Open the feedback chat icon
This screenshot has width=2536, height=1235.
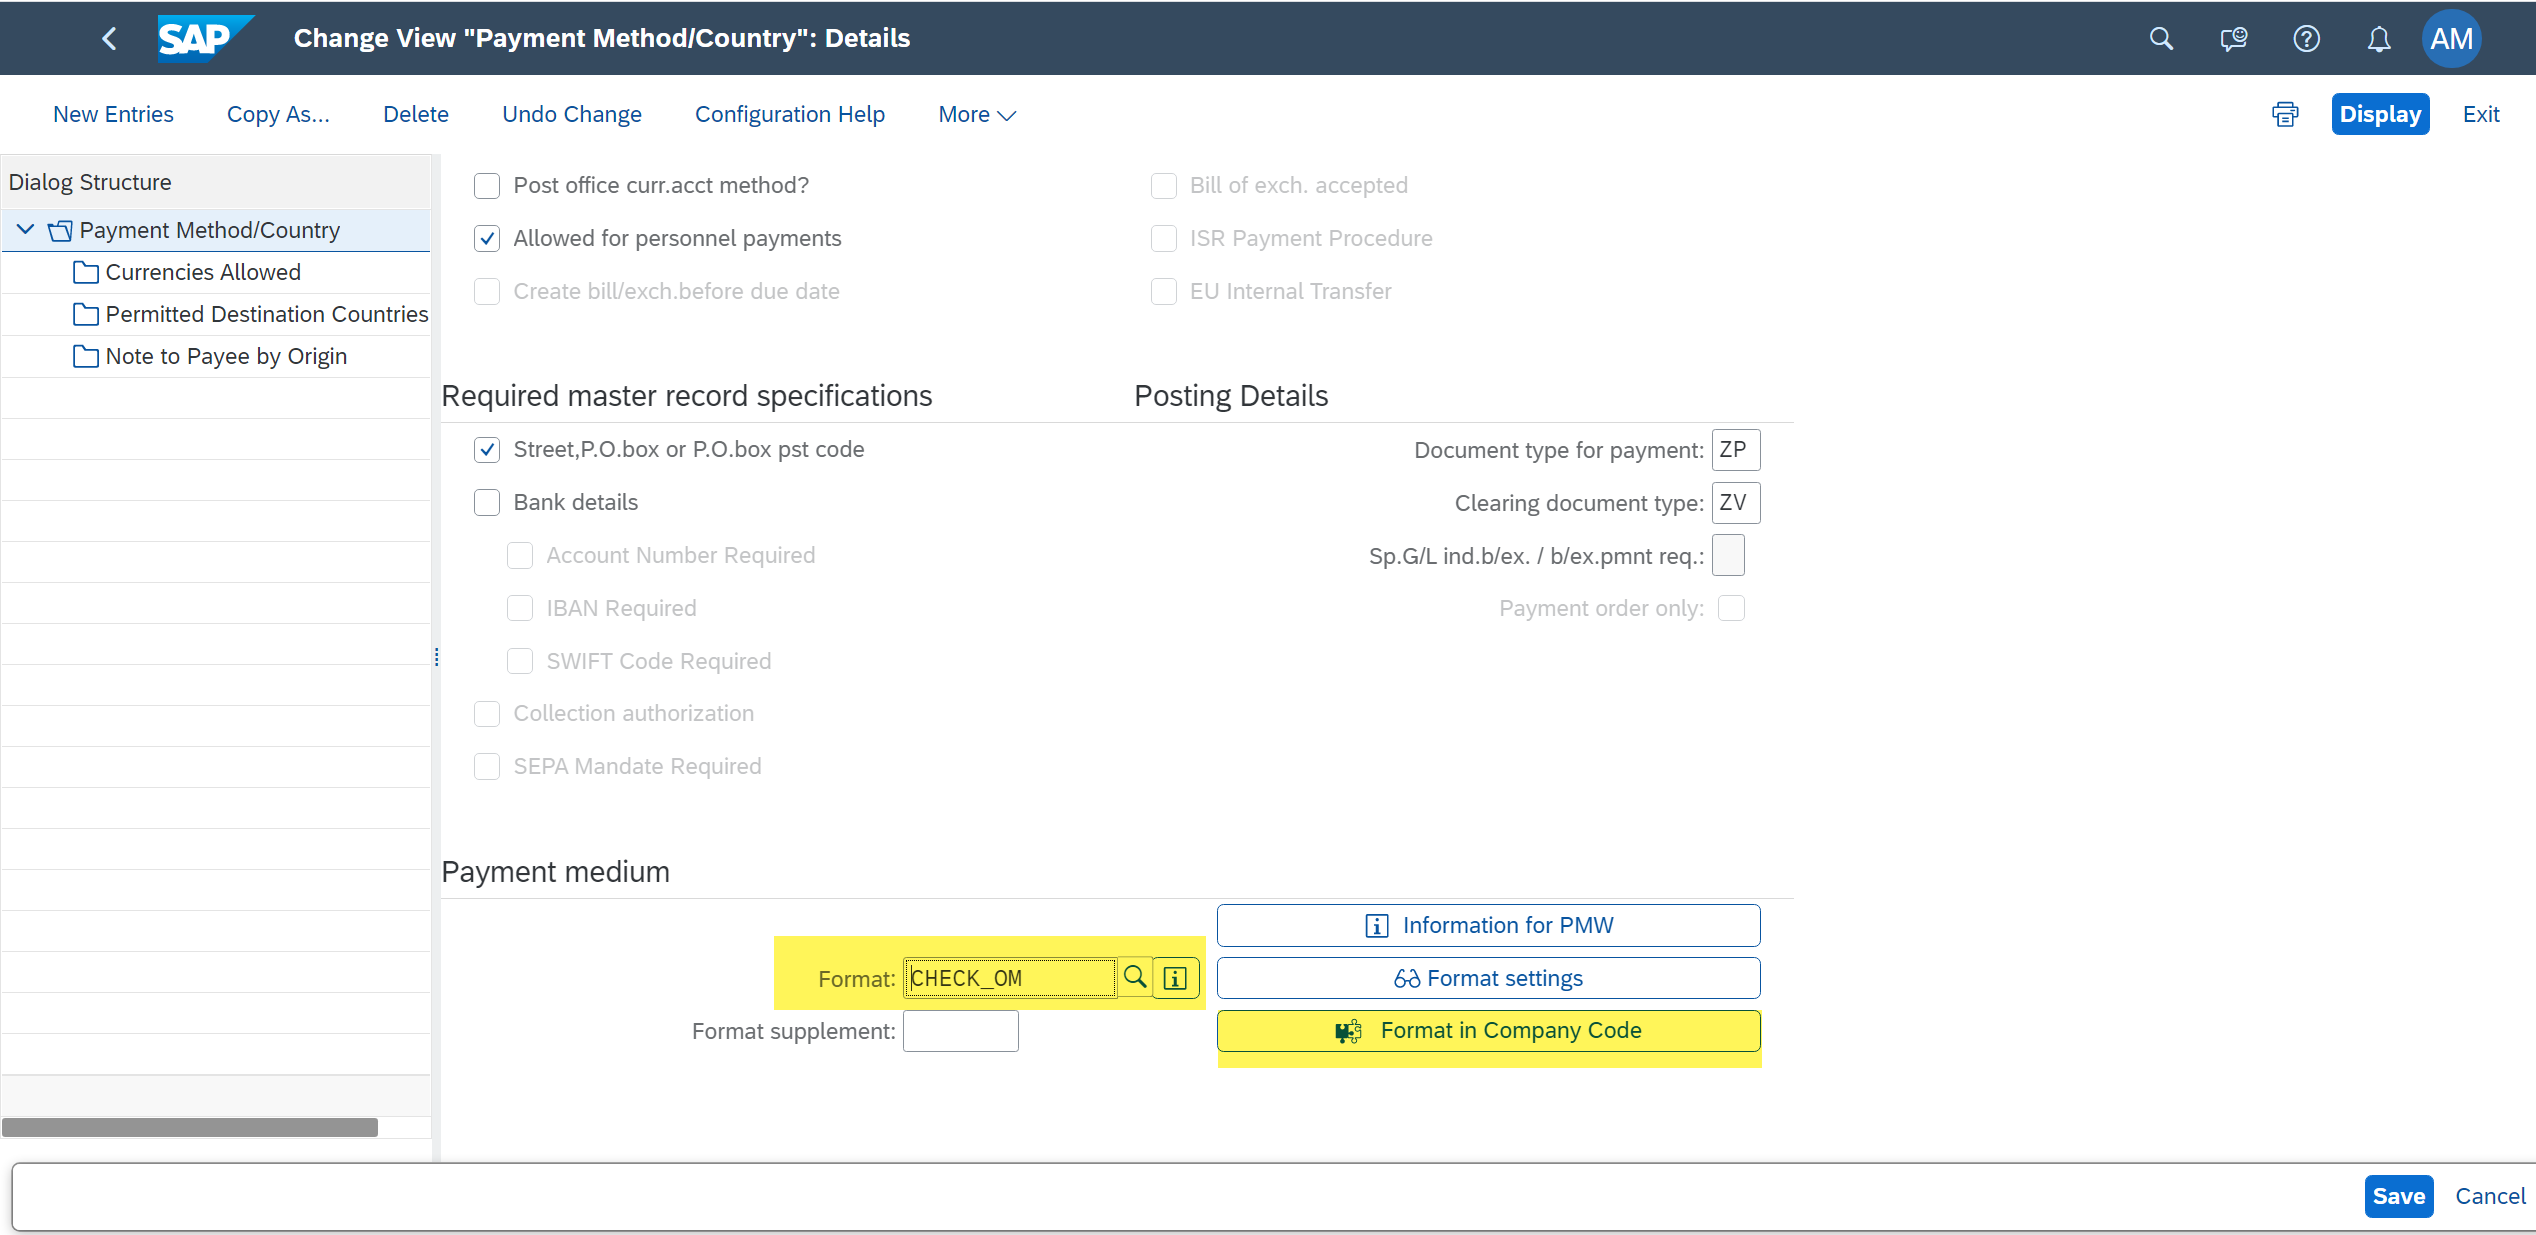click(x=2233, y=38)
